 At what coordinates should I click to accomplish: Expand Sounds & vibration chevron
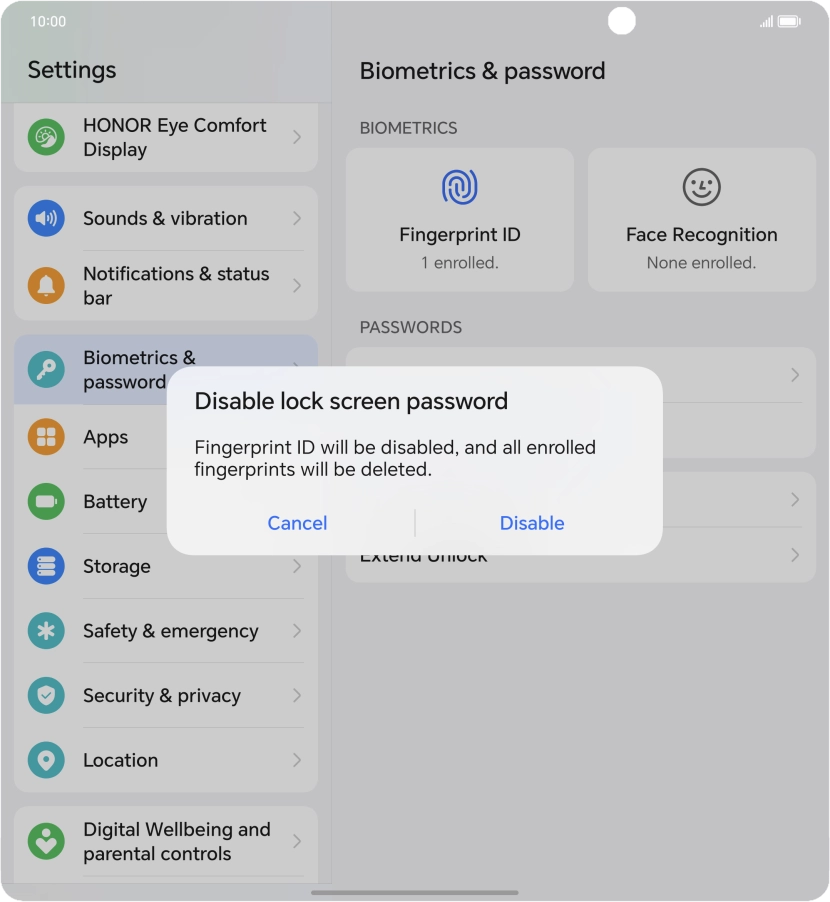pyautogui.click(x=297, y=218)
